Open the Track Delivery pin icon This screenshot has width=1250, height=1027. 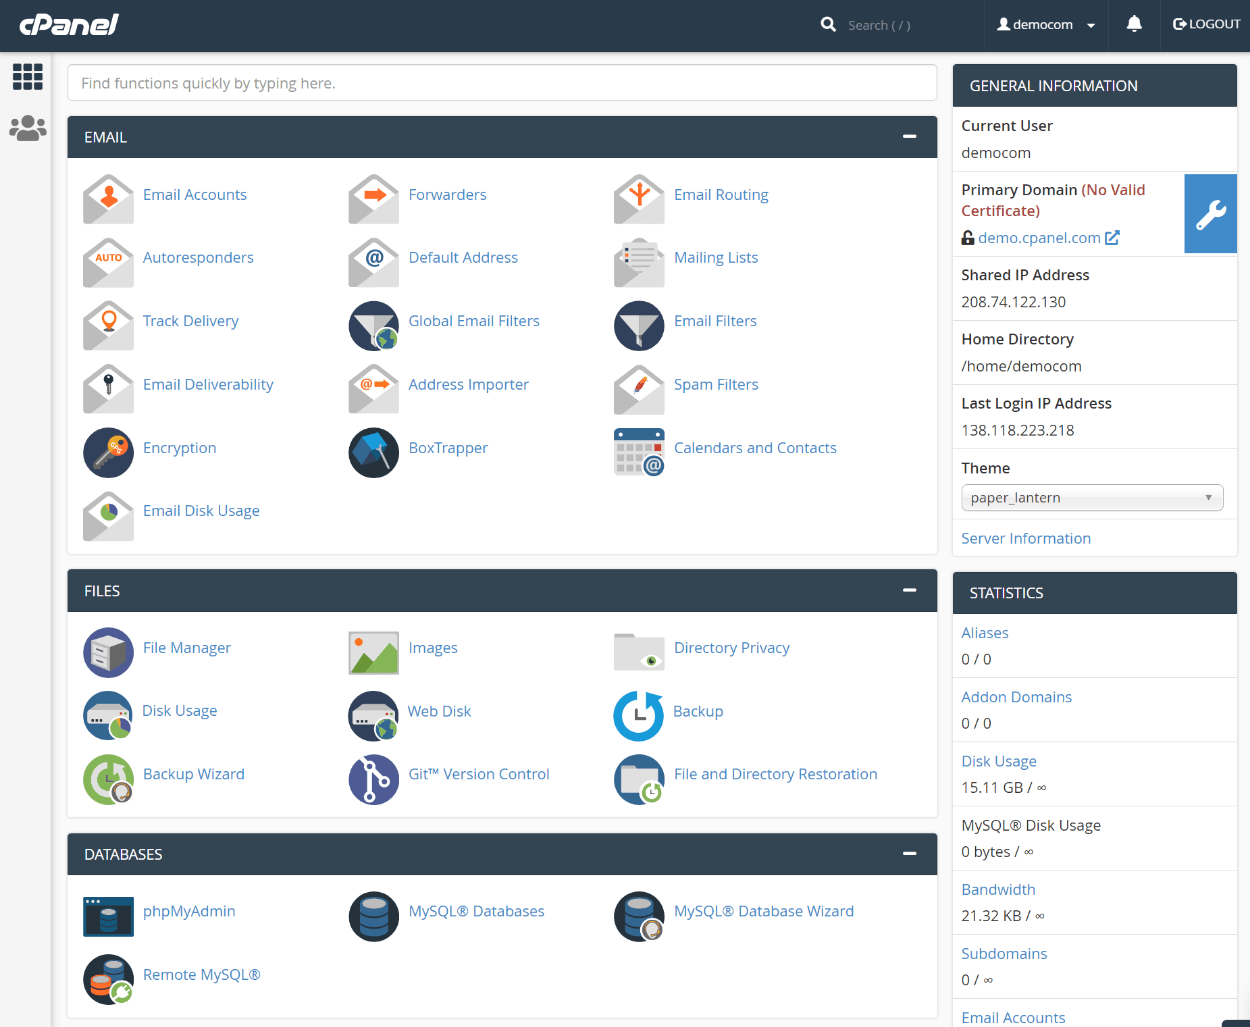click(108, 324)
